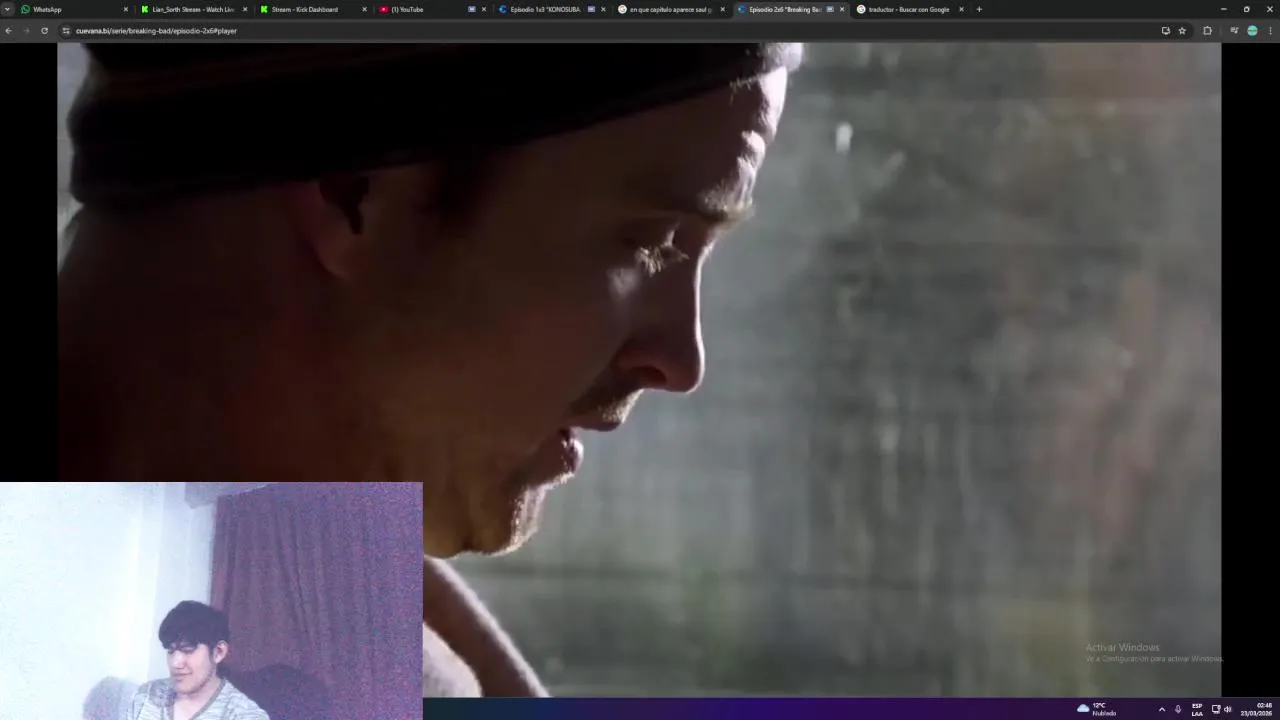Go back to the previous page
1280x720 pixels.
(x=8, y=31)
